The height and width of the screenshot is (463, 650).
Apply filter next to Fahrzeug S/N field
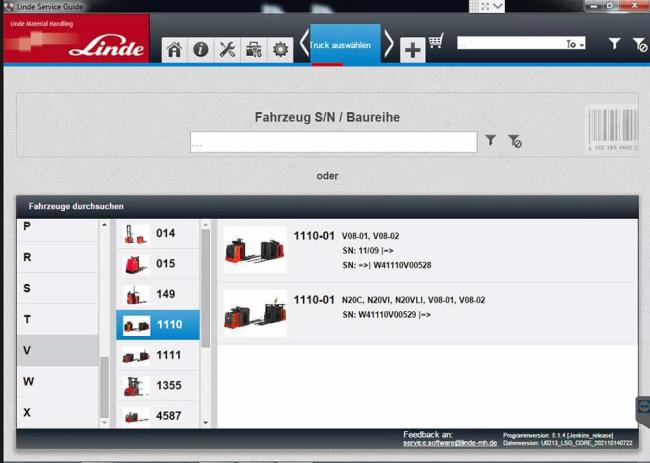(491, 141)
